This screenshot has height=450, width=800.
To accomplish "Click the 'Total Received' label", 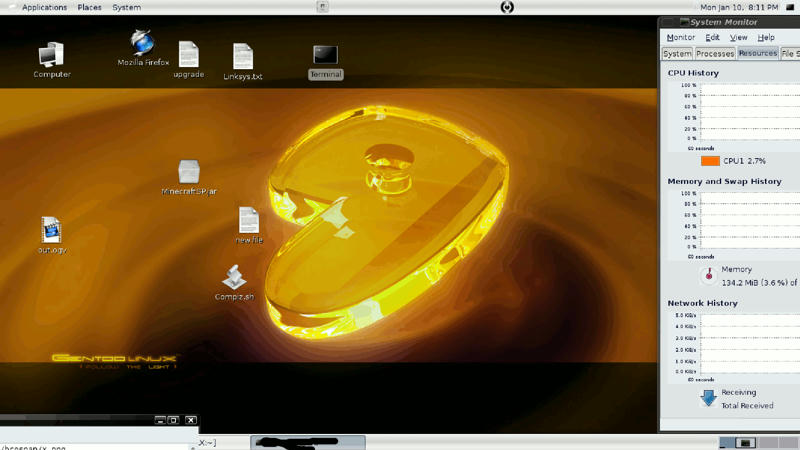I will pos(747,406).
